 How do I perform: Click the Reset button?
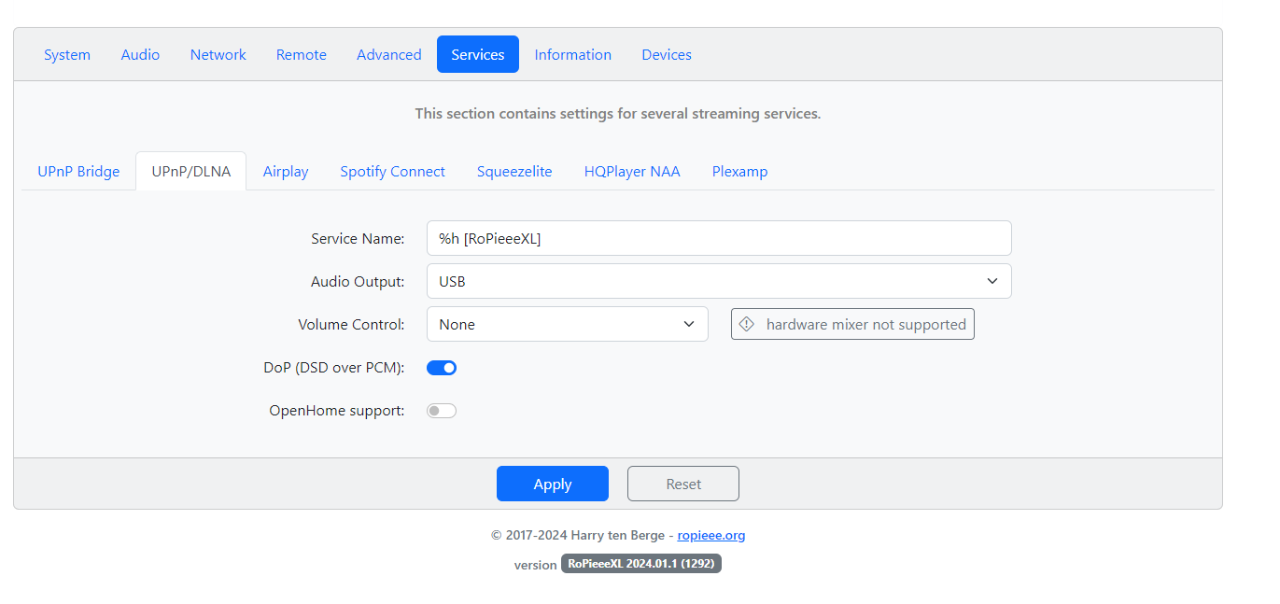(683, 484)
